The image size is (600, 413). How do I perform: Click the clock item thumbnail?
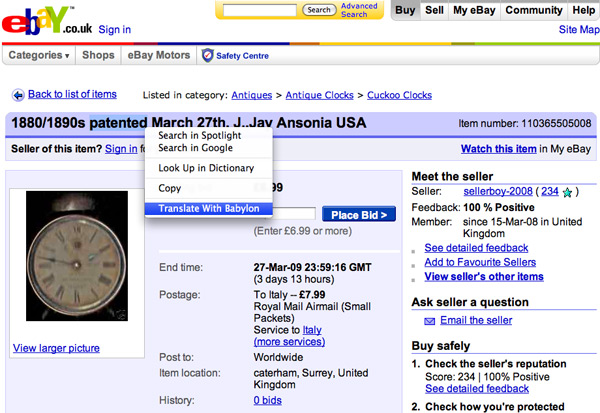[77, 256]
